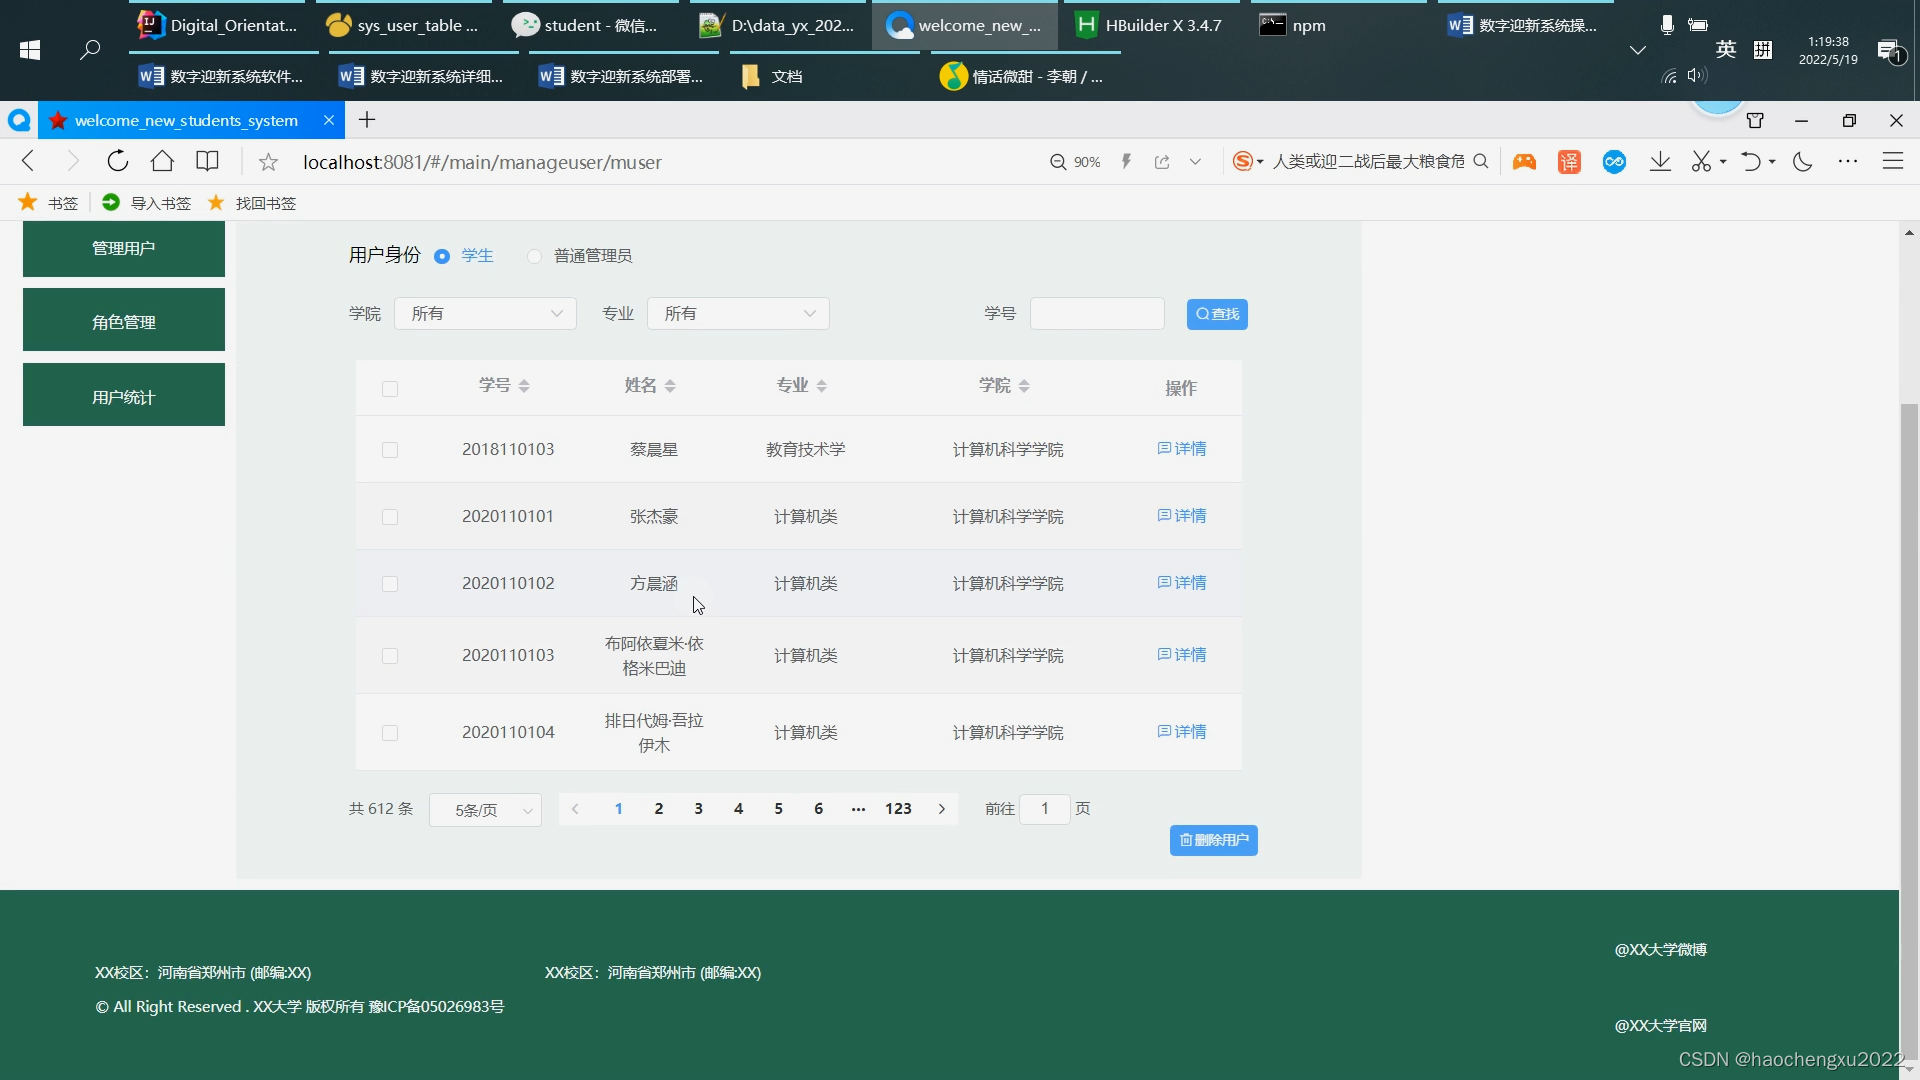Go to page 123 in pagination
This screenshot has height=1080, width=1920.
(x=898, y=809)
